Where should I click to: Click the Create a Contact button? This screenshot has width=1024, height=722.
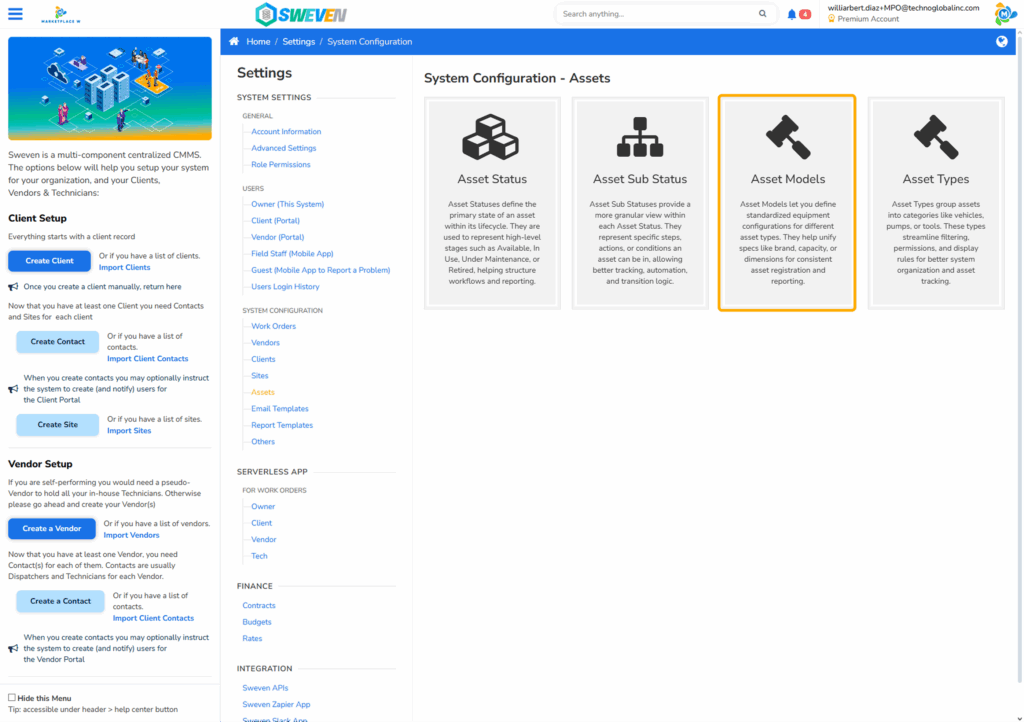(60, 601)
